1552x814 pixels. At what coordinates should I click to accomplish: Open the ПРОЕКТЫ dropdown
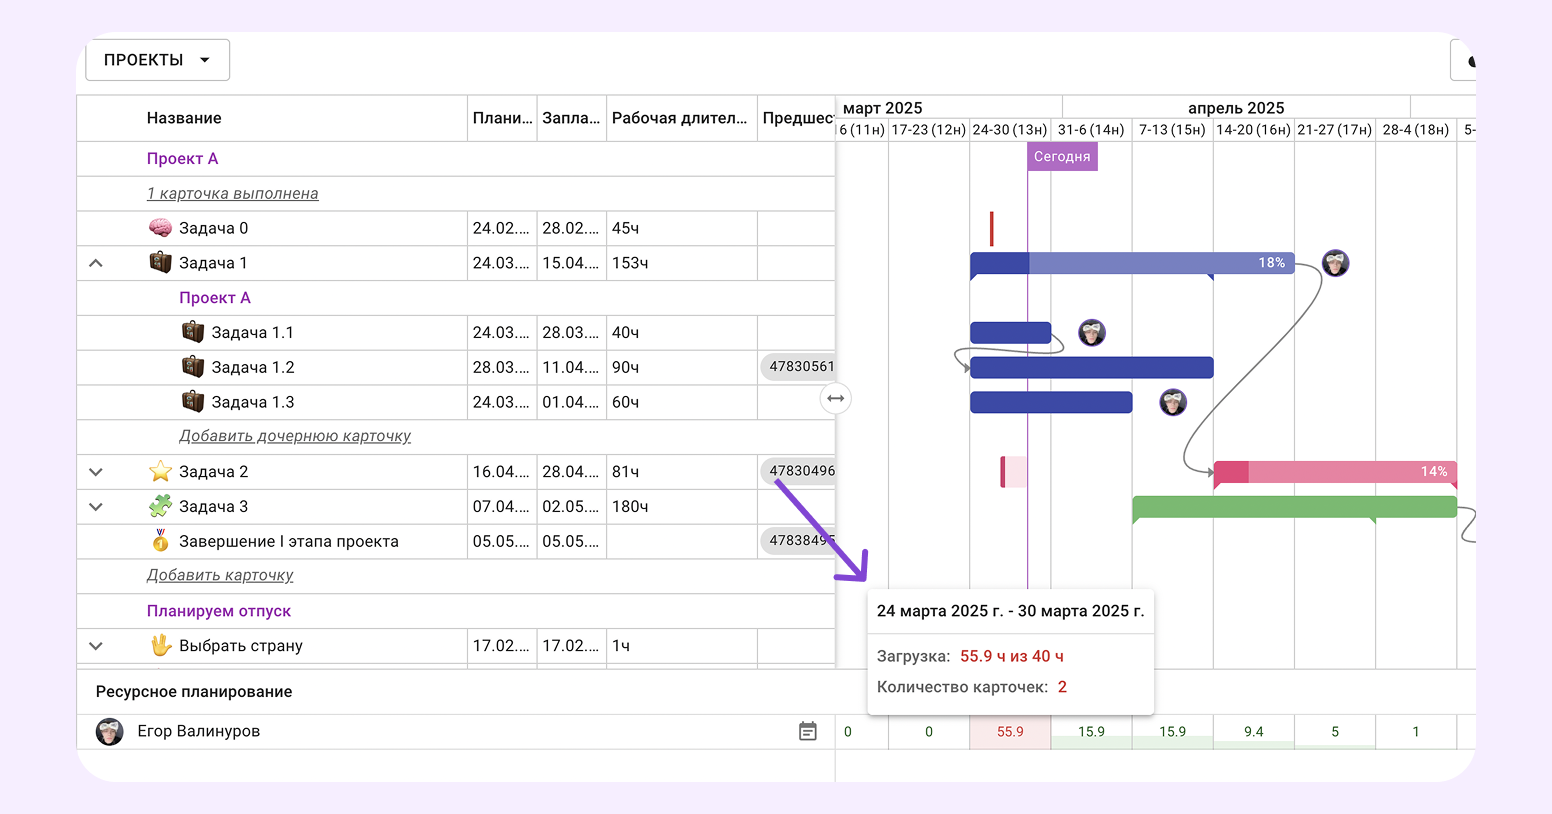[158, 60]
